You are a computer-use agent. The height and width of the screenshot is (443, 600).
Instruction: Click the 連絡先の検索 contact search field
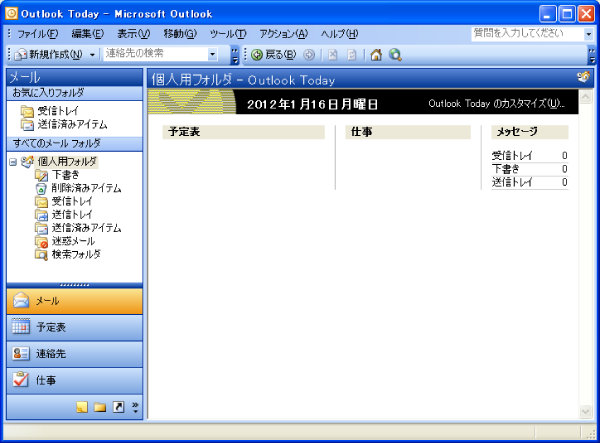coord(156,54)
